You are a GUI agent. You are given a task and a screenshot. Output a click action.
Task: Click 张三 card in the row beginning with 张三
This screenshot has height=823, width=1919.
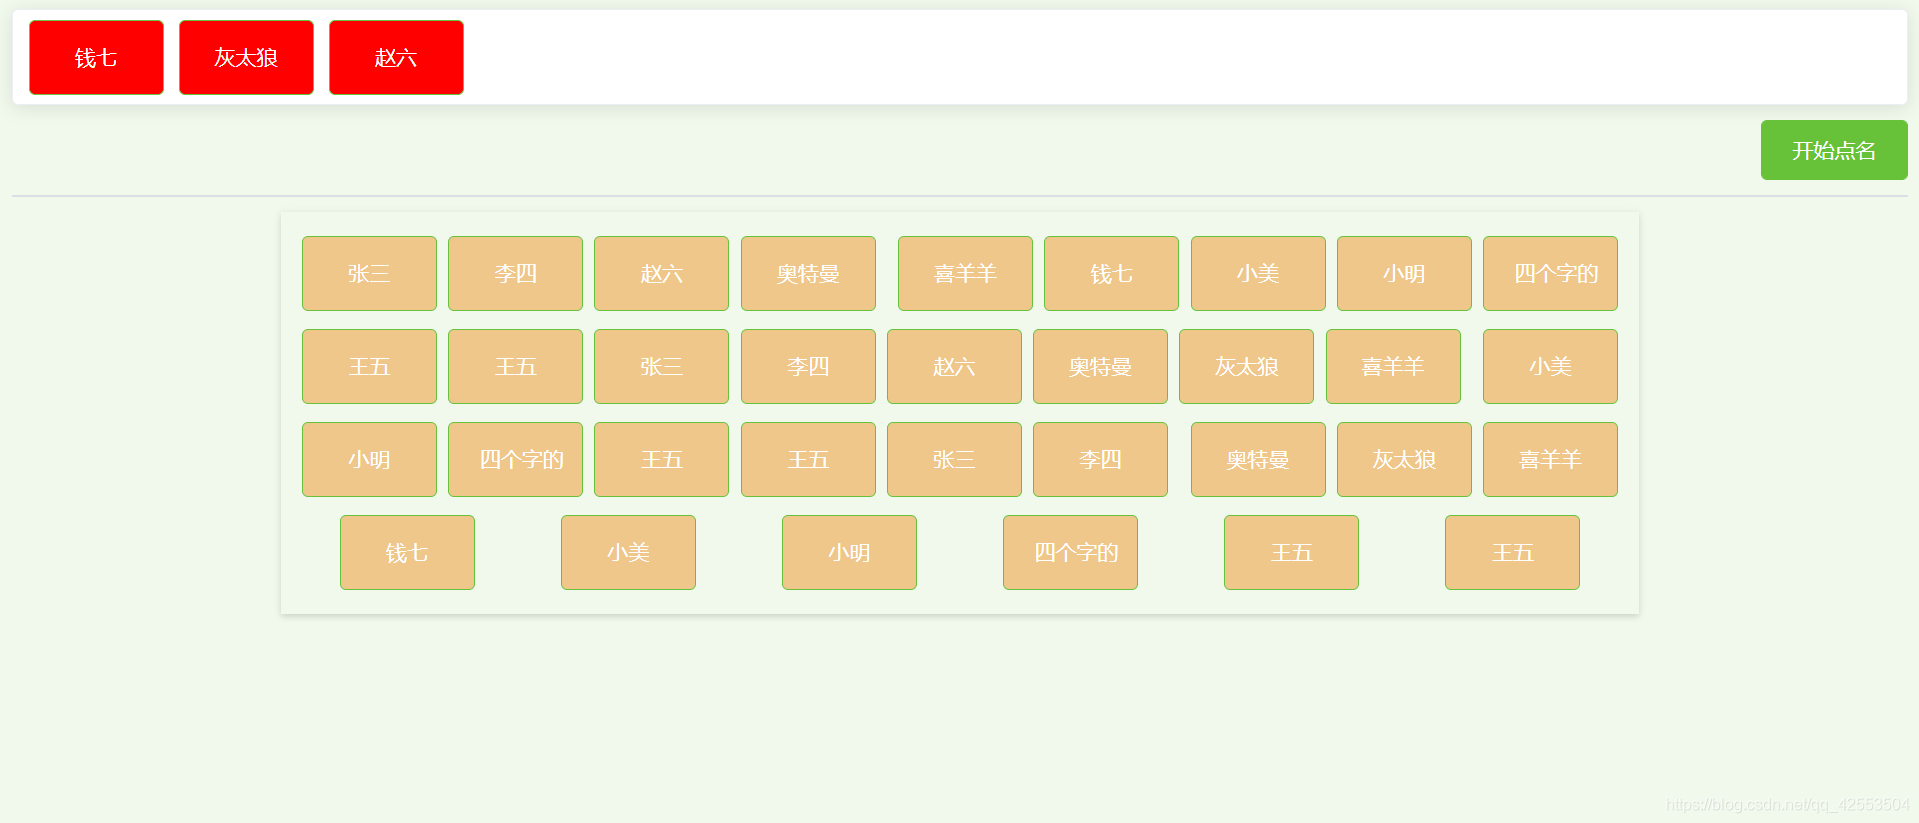click(369, 273)
